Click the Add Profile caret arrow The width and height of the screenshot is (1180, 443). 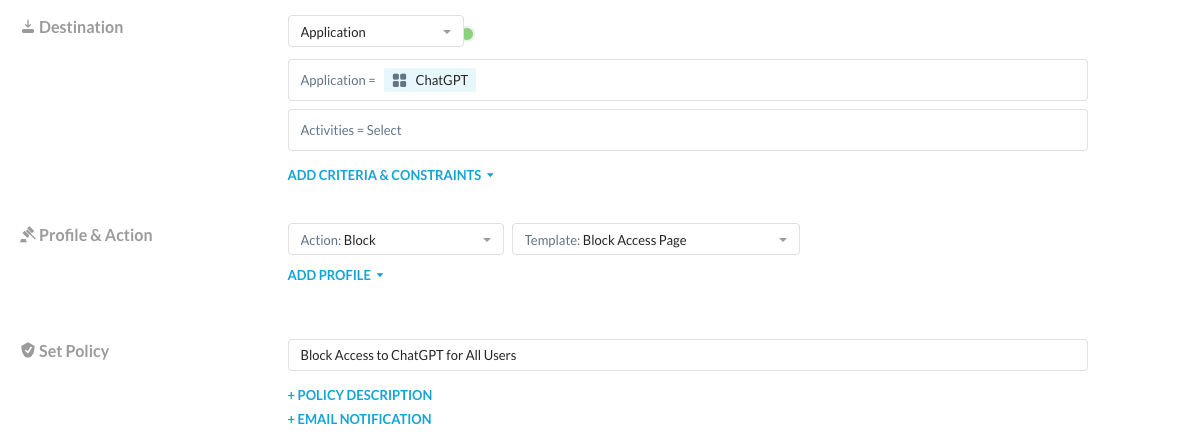click(x=380, y=275)
